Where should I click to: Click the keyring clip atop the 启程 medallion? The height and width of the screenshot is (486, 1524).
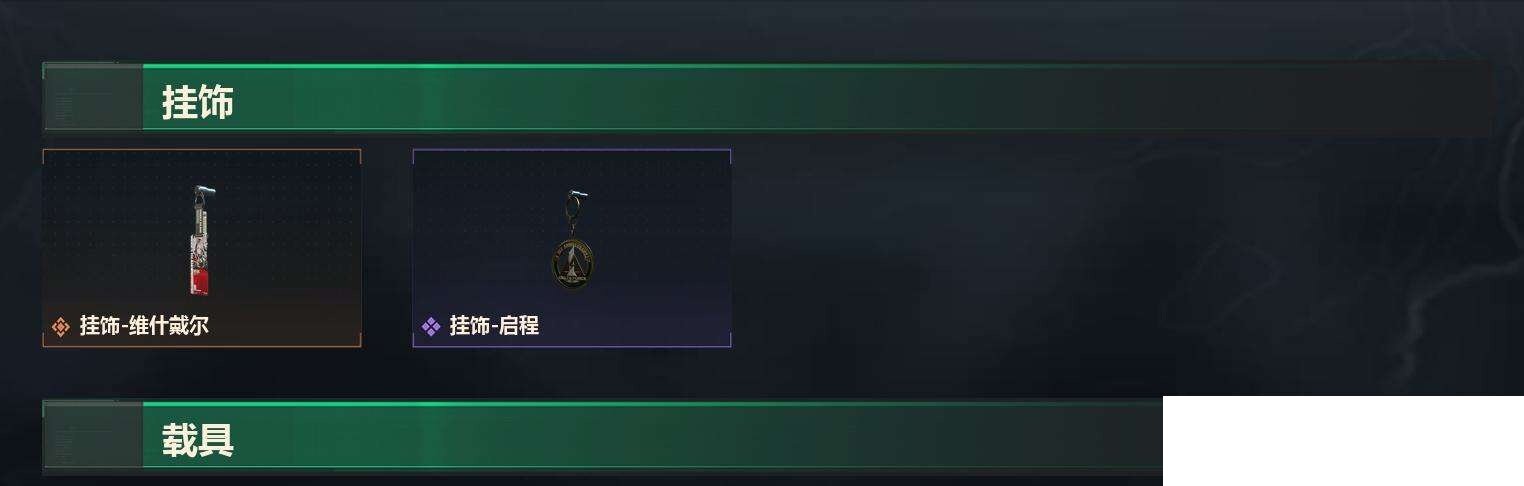click(577, 196)
